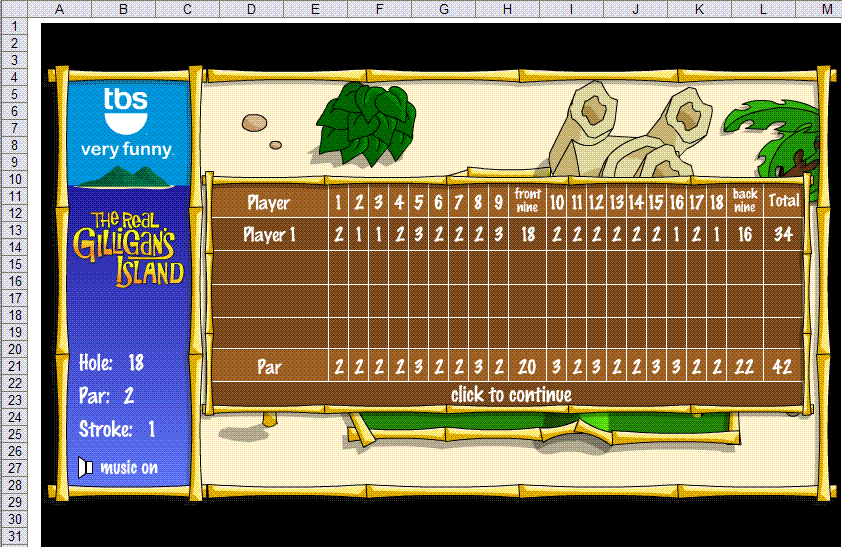Click the 'Player' header cell in scorecard
The width and height of the screenshot is (842, 547).
click(268, 203)
